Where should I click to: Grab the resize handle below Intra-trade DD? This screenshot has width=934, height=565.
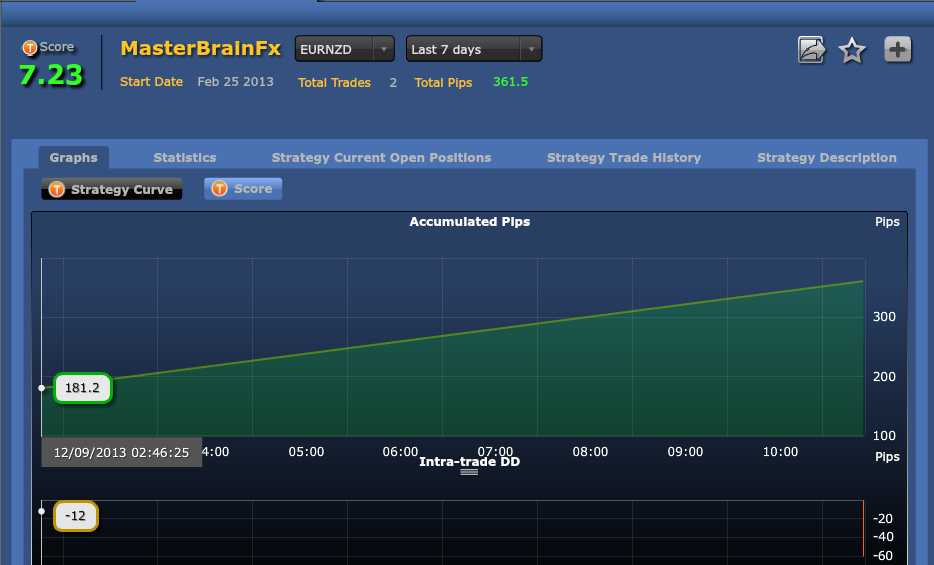[469, 472]
